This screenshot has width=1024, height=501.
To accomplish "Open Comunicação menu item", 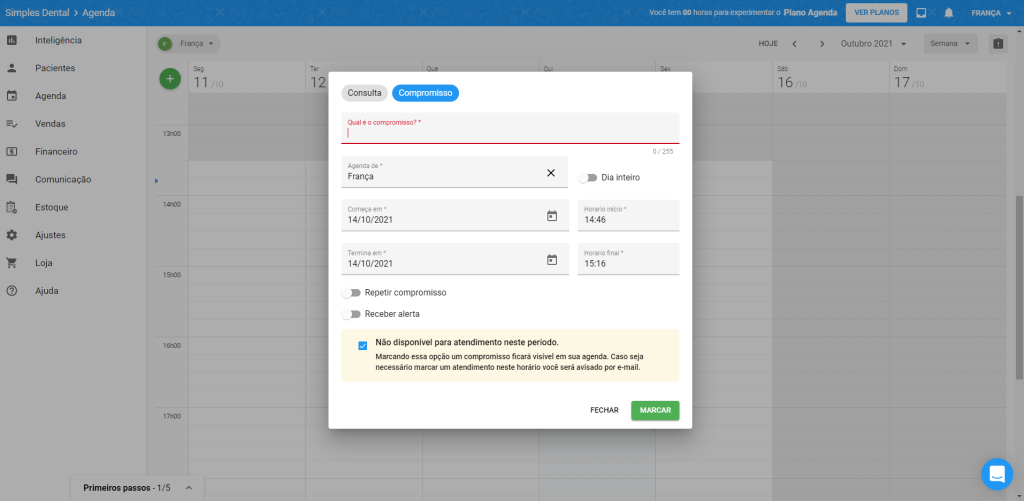I will tap(63, 180).
